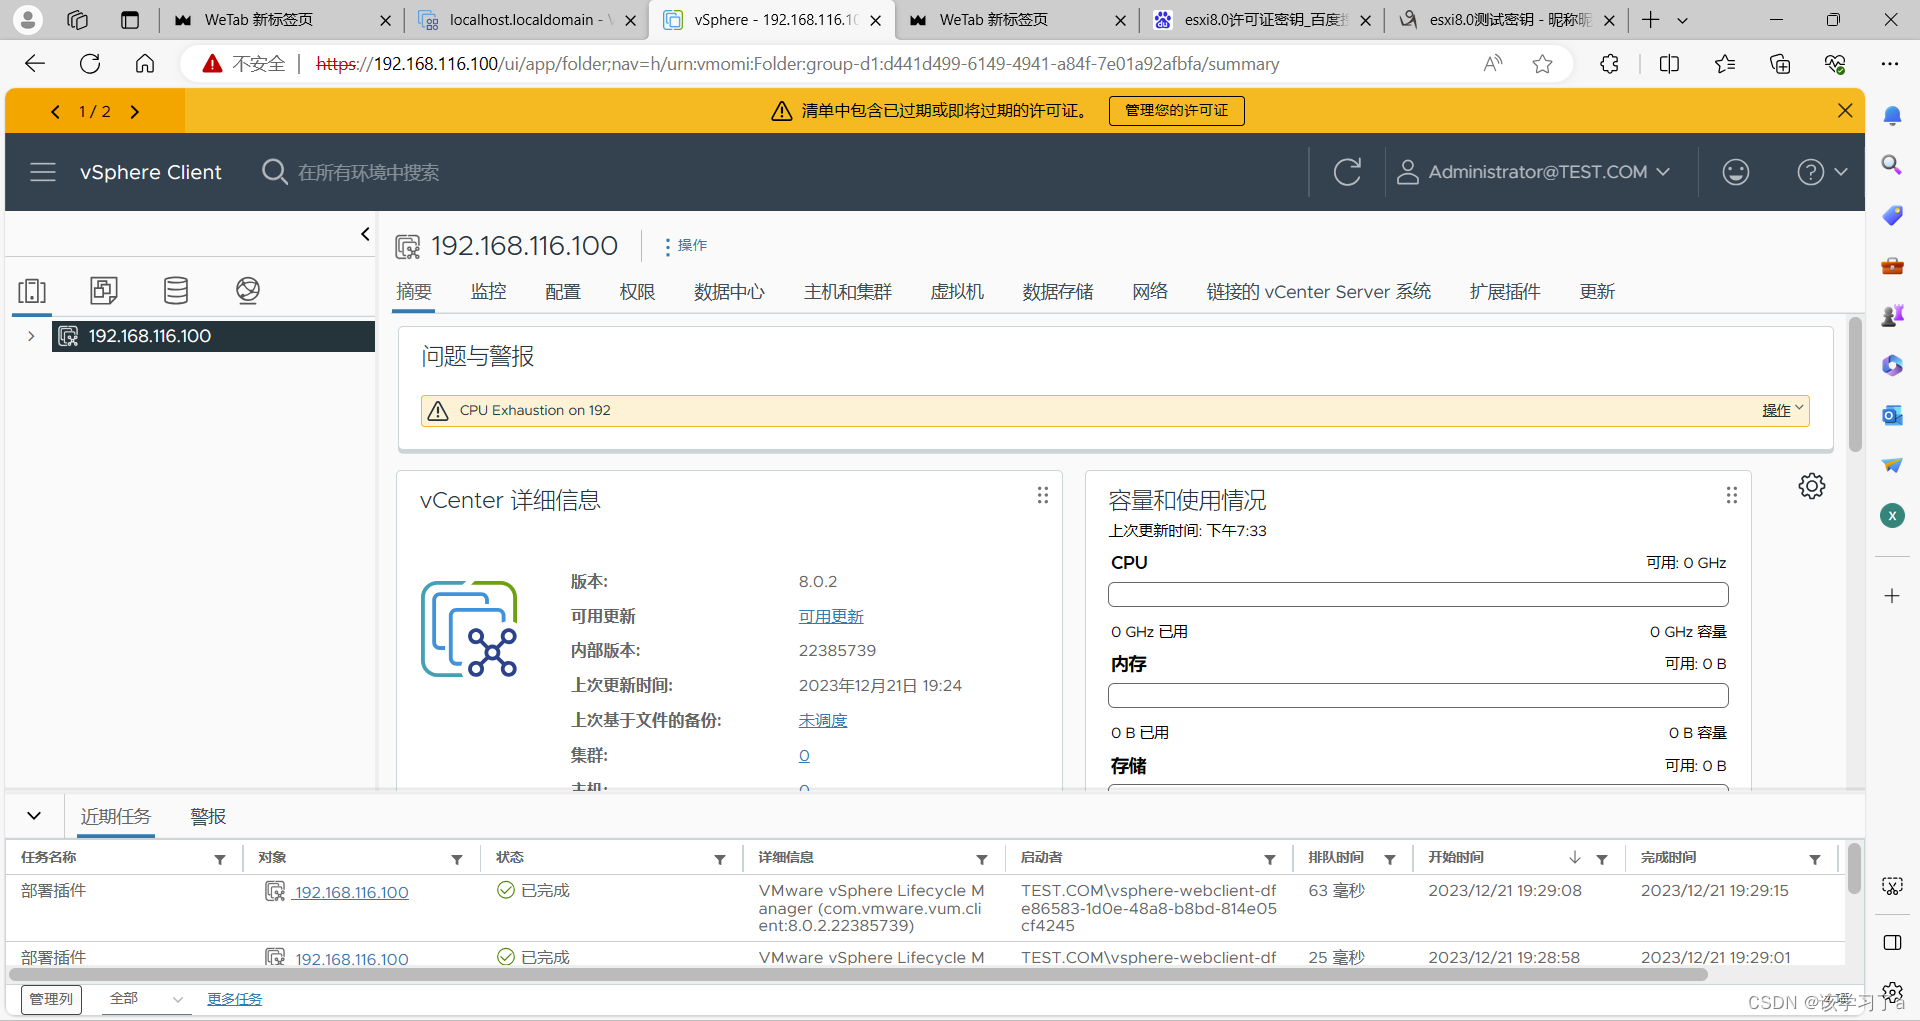Bookmark page with the star icon
The width and height of the screenshot is (1920, 1021).
[1543, 64]
